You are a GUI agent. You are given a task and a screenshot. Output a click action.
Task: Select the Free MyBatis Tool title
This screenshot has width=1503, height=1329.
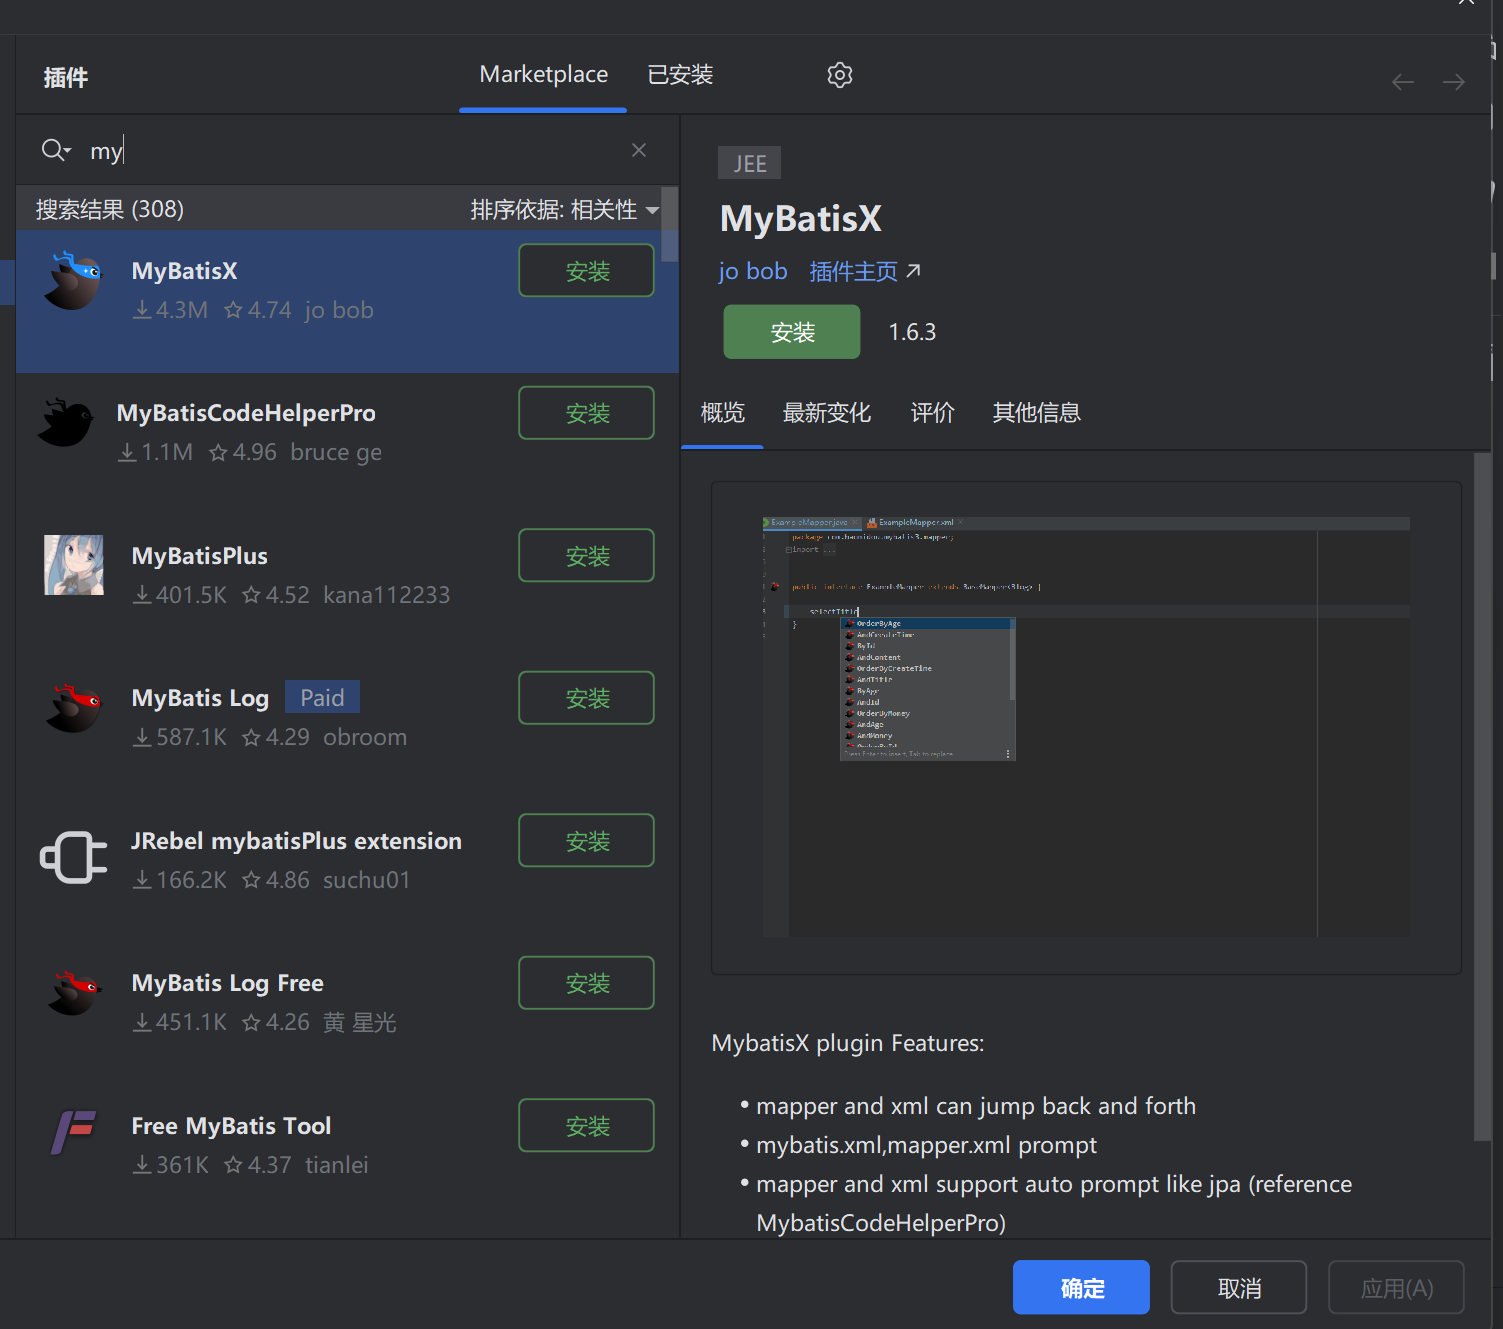231,1126
